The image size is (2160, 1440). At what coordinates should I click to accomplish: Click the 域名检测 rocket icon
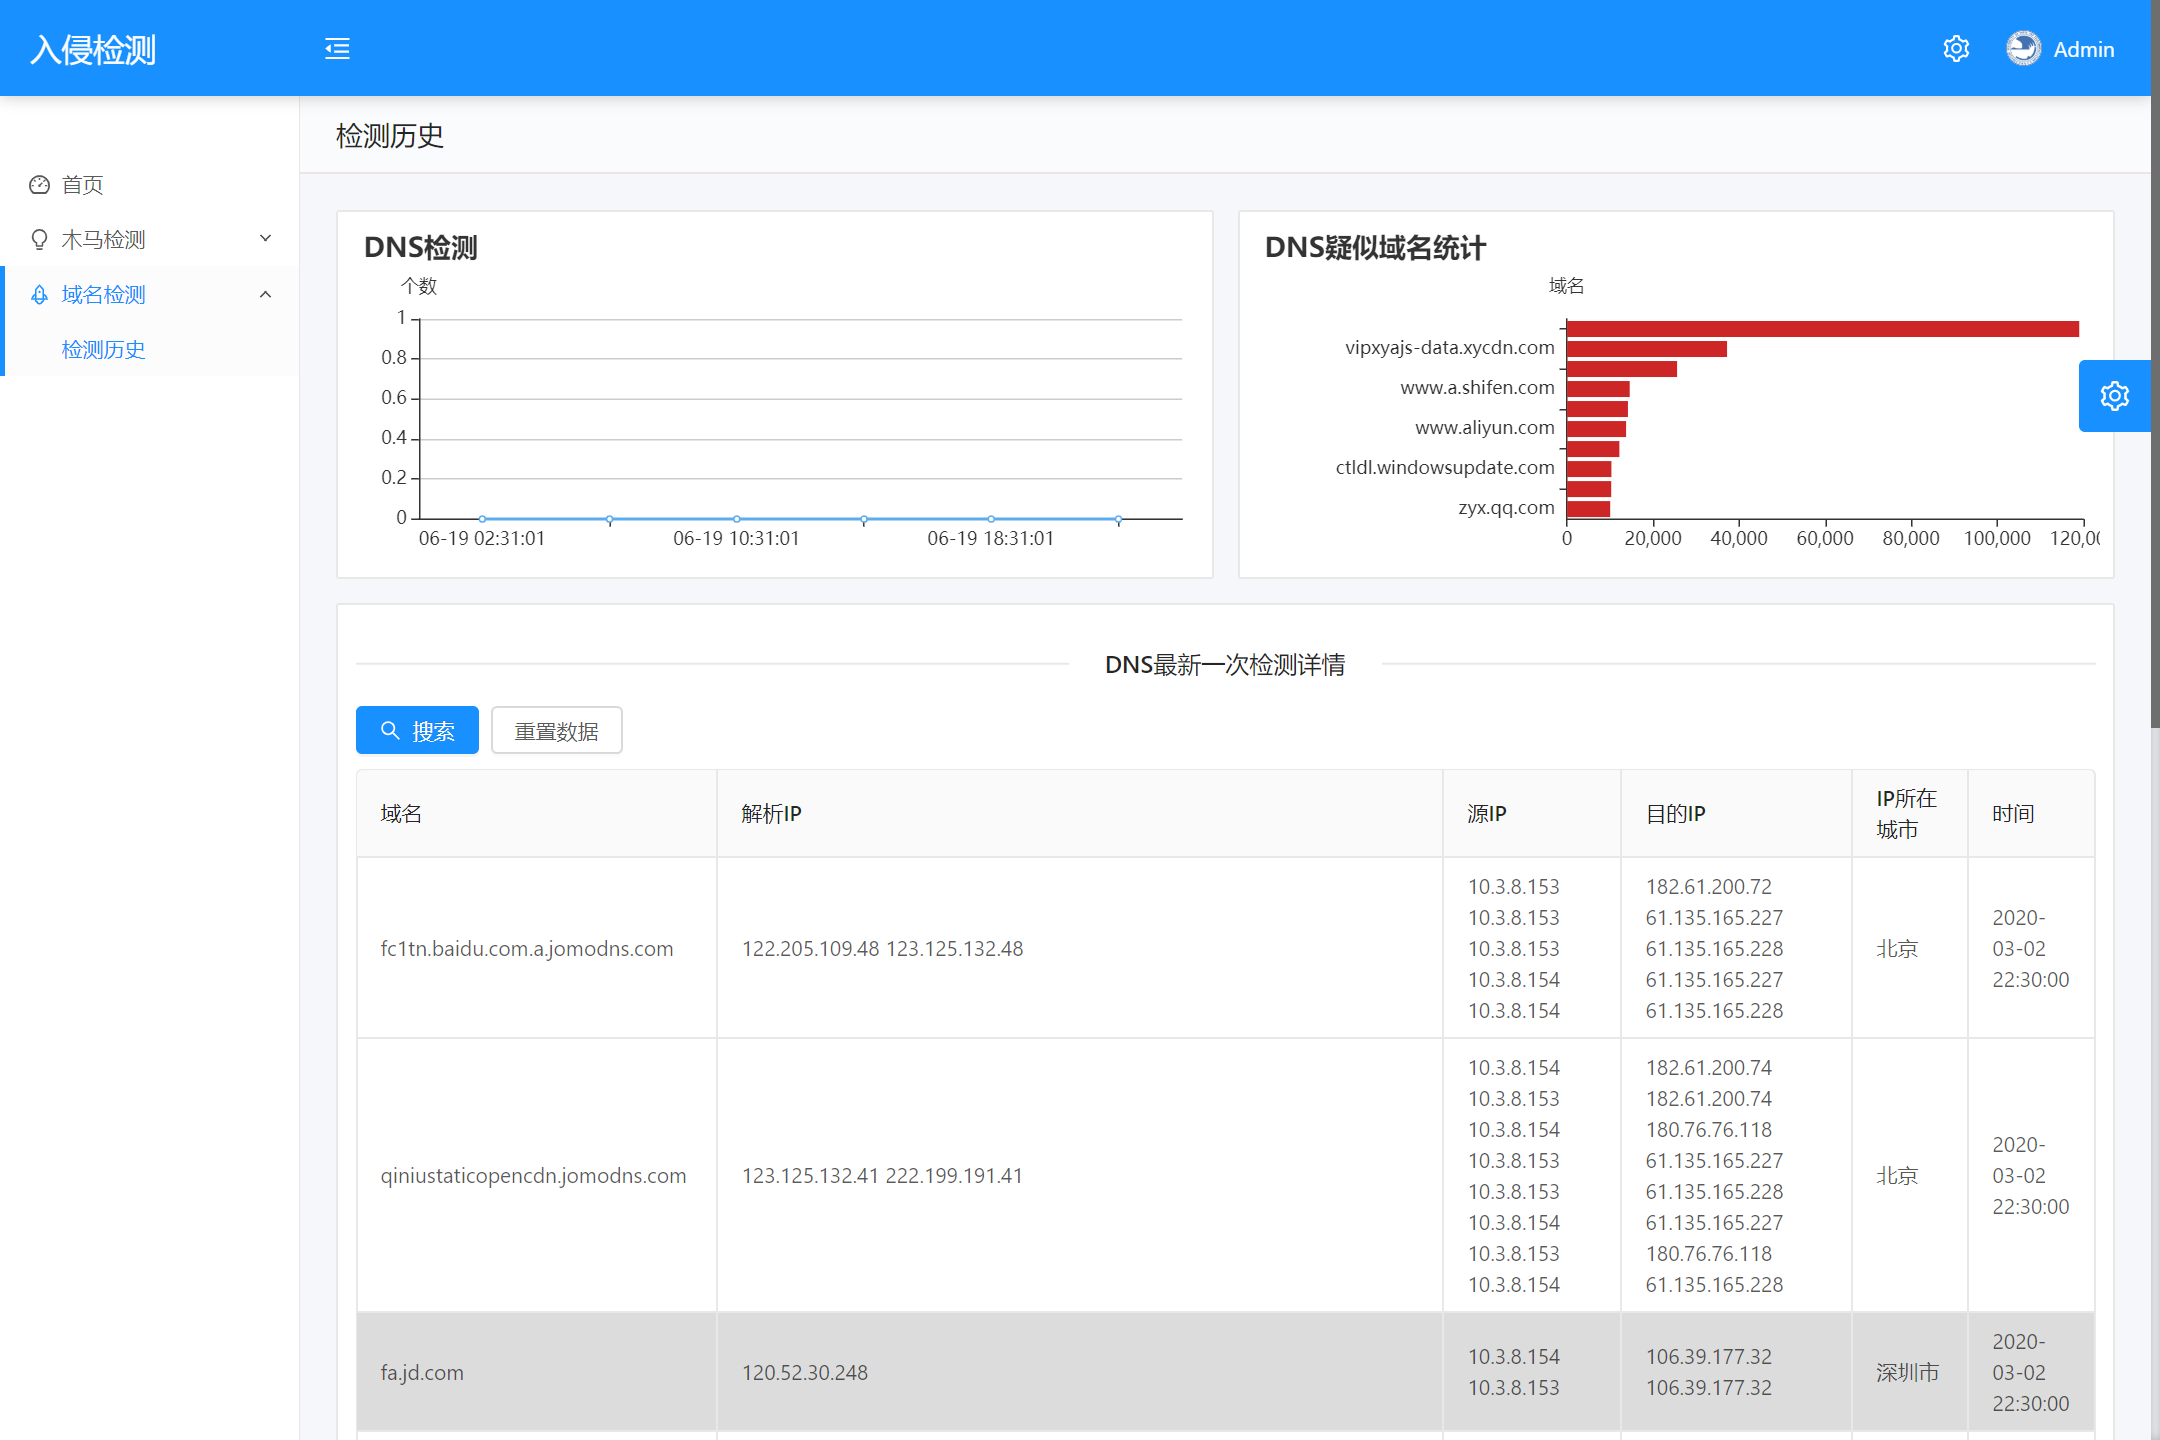[x=40, y=295]
